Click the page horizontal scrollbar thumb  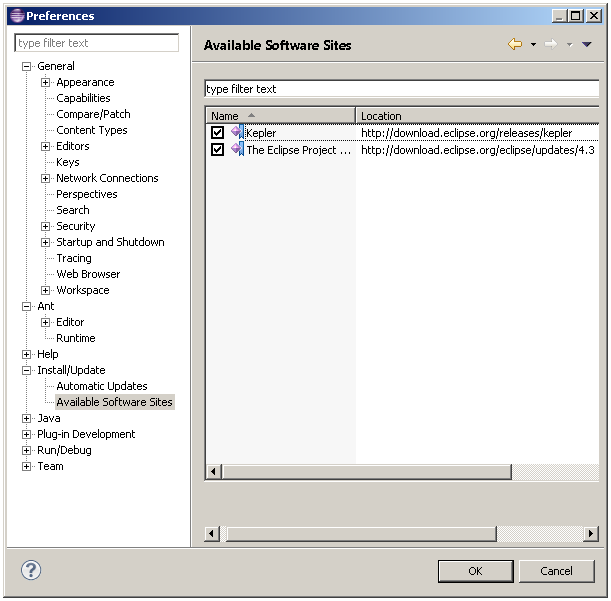click(x=361, y=533)
